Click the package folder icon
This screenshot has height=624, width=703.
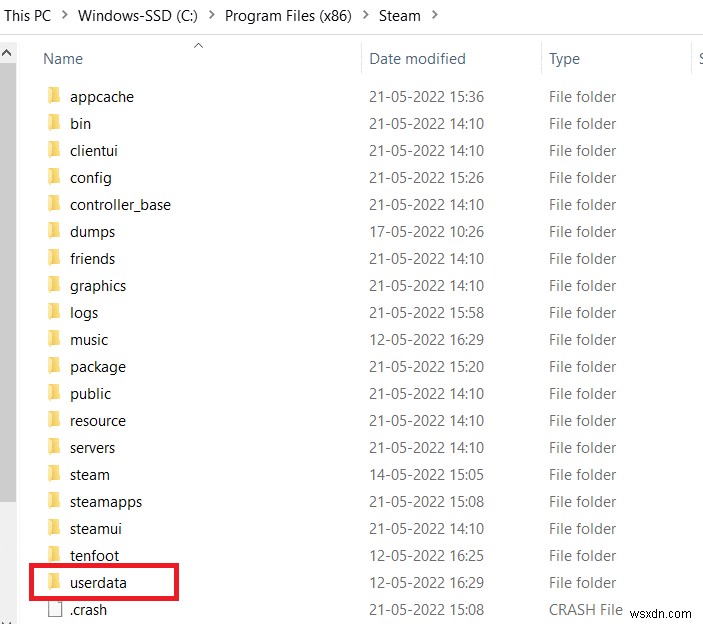pos(54,365)
